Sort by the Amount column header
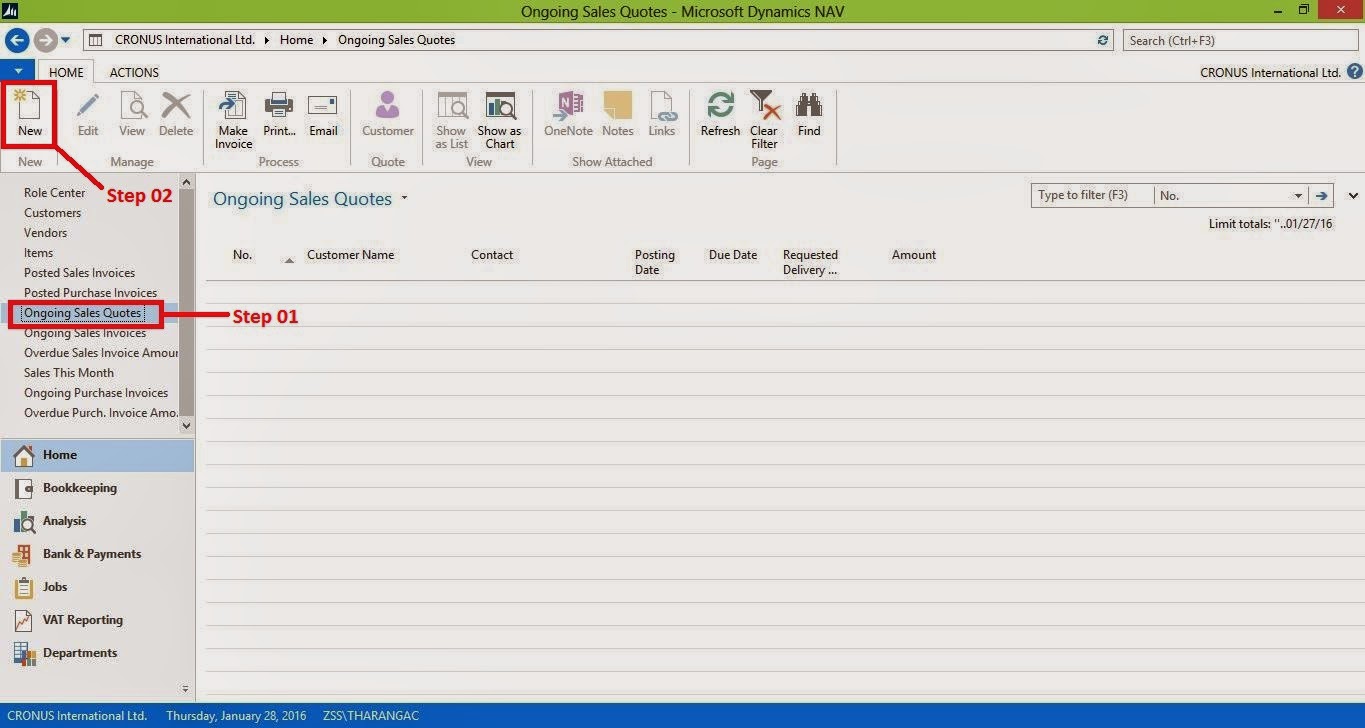1365x728 pixels. [x=914, y=255]
